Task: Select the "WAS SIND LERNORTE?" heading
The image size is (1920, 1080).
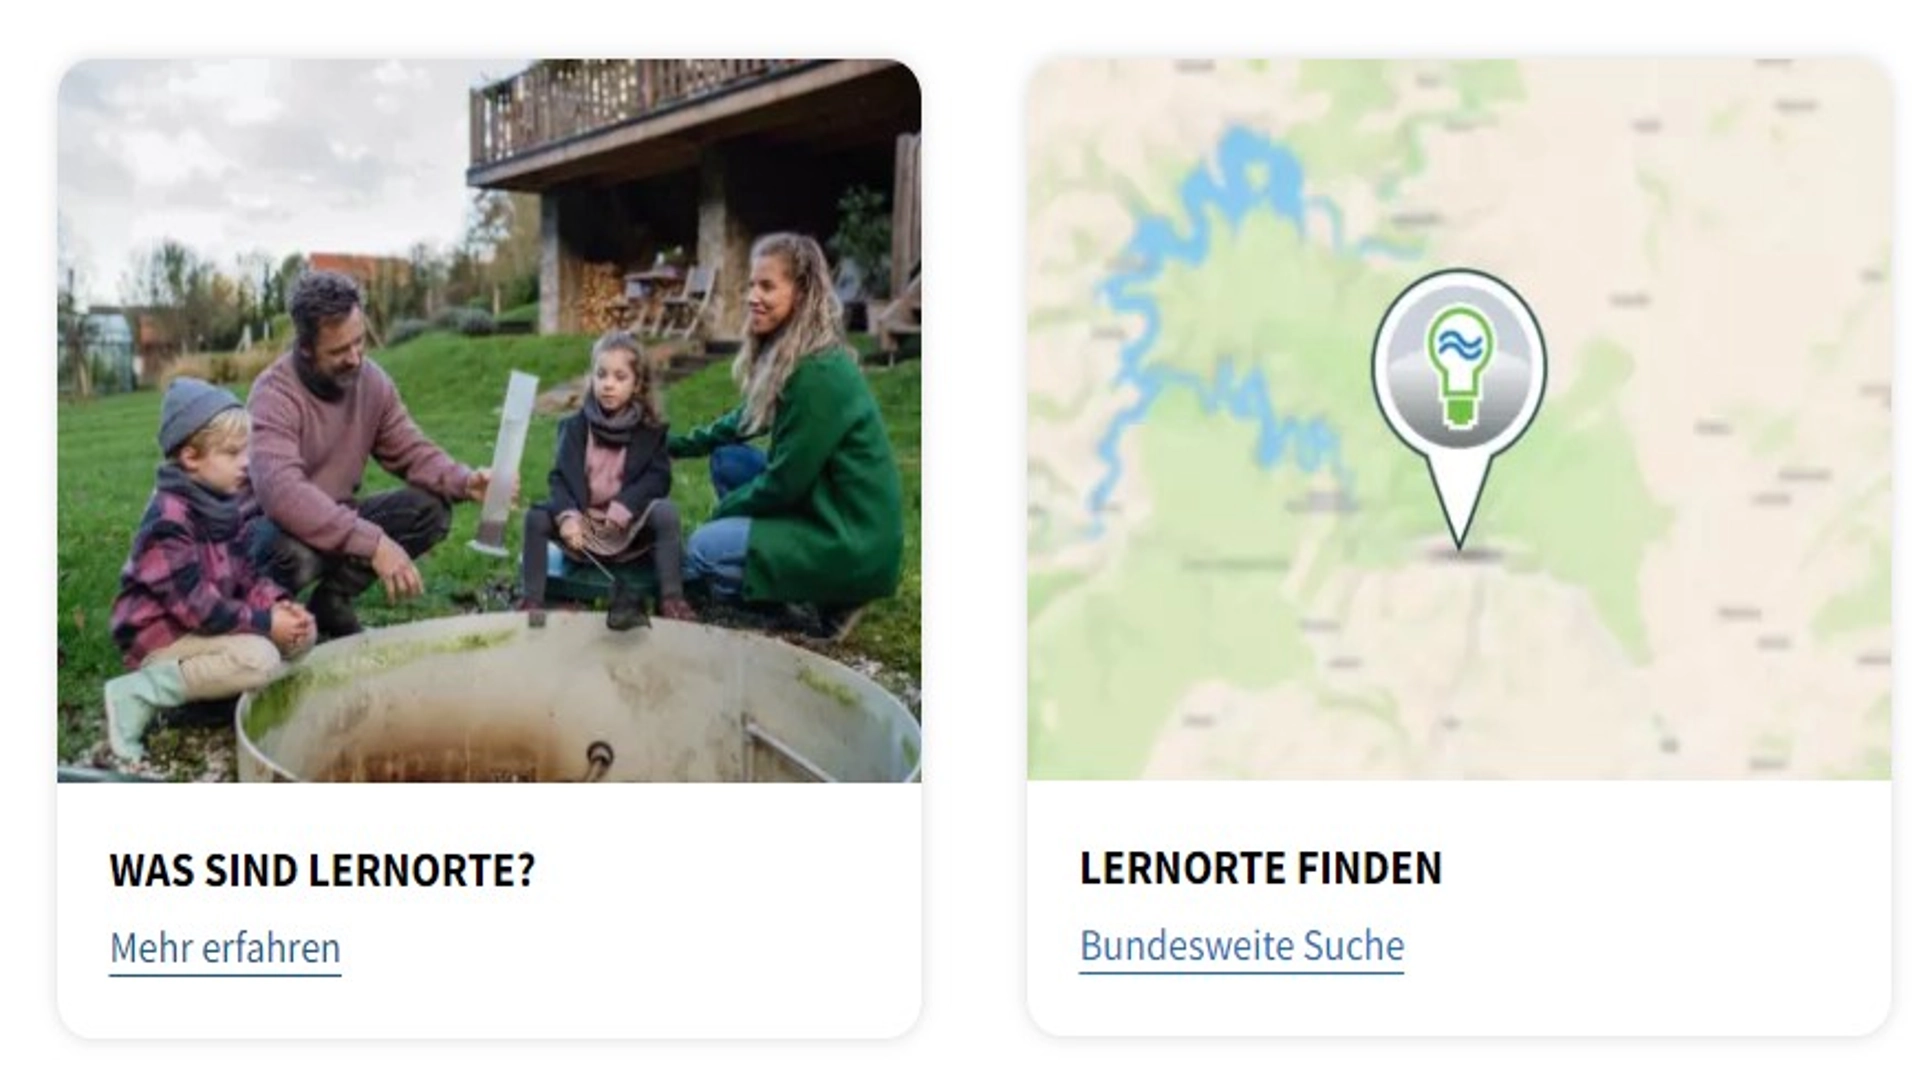Action: coord(322,870)
